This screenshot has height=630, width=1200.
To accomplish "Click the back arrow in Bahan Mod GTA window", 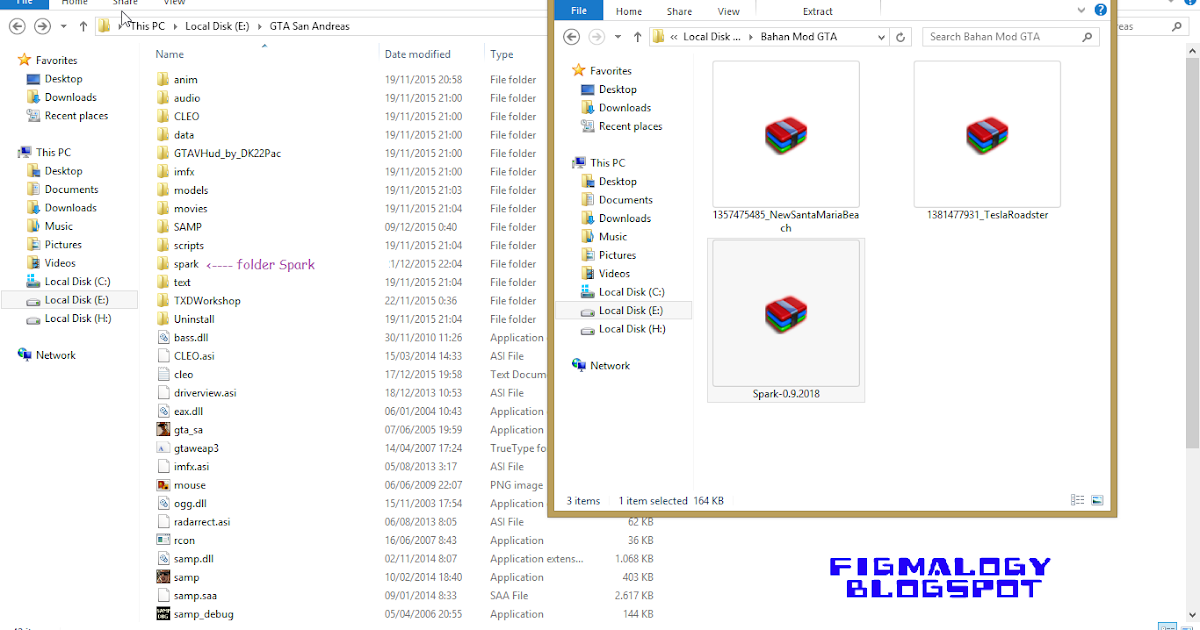I will [572, 37].
